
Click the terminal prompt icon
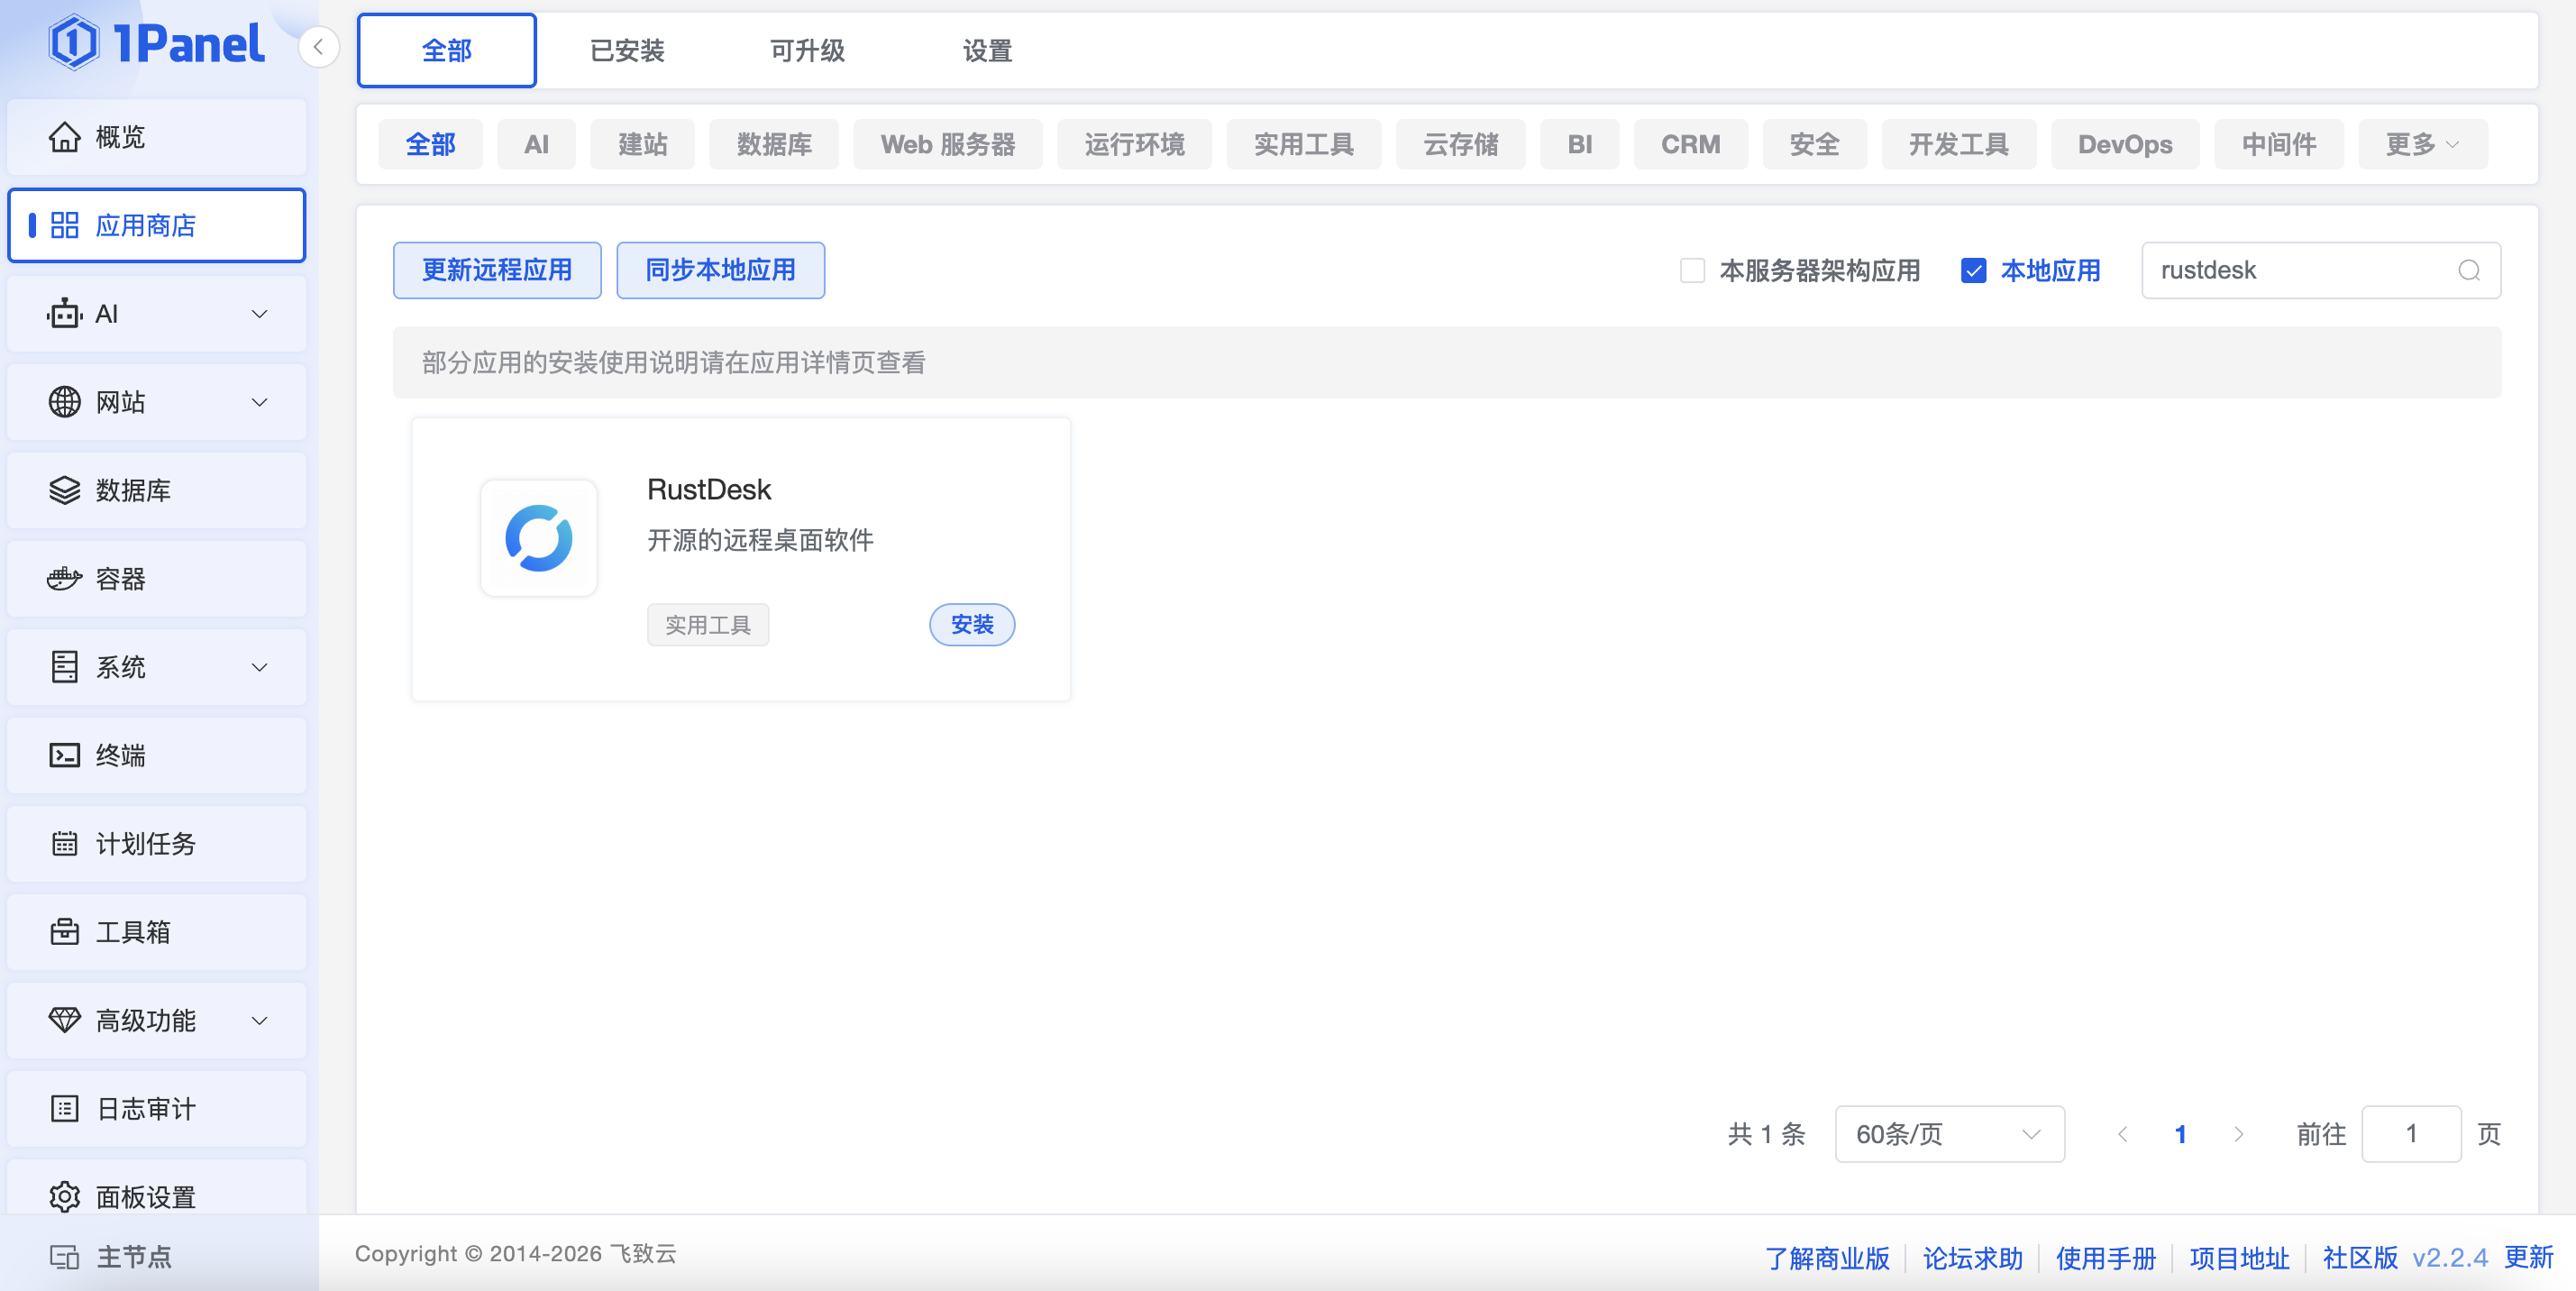65,755
